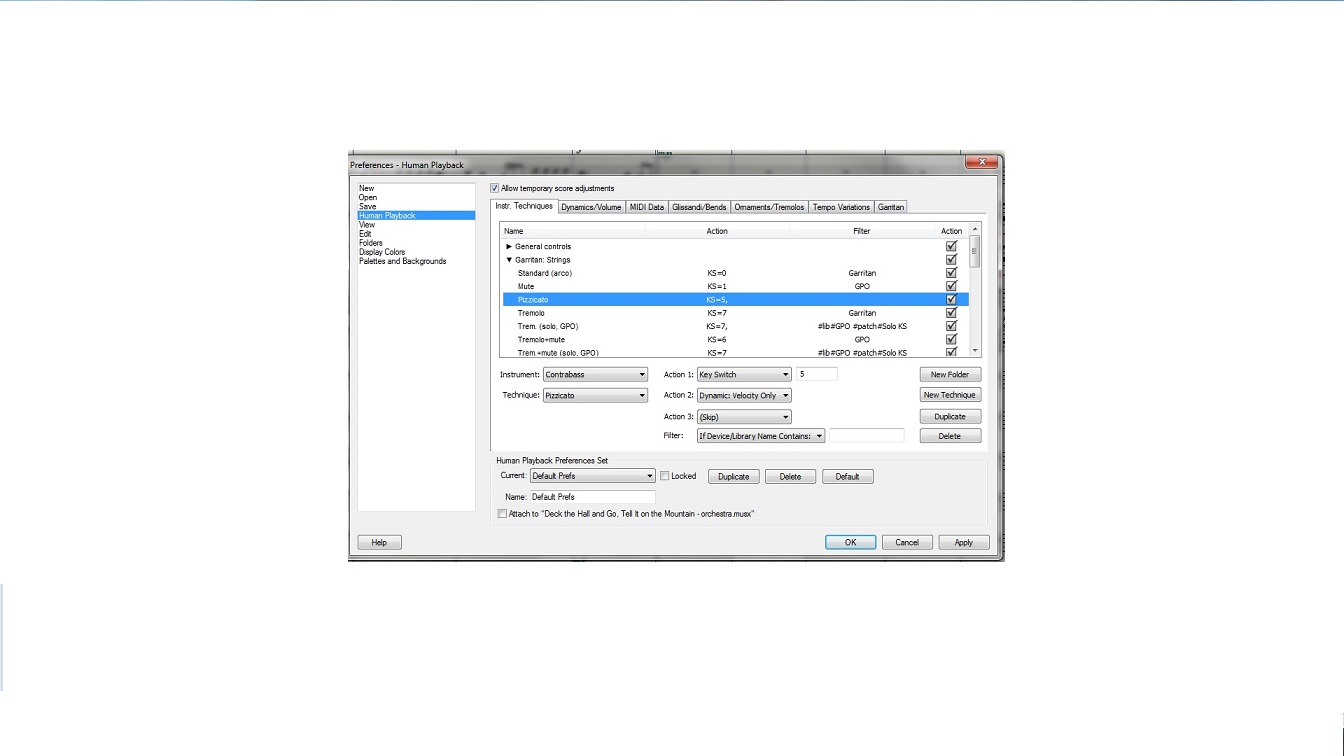Click the New Folder button

click(950, 374)
